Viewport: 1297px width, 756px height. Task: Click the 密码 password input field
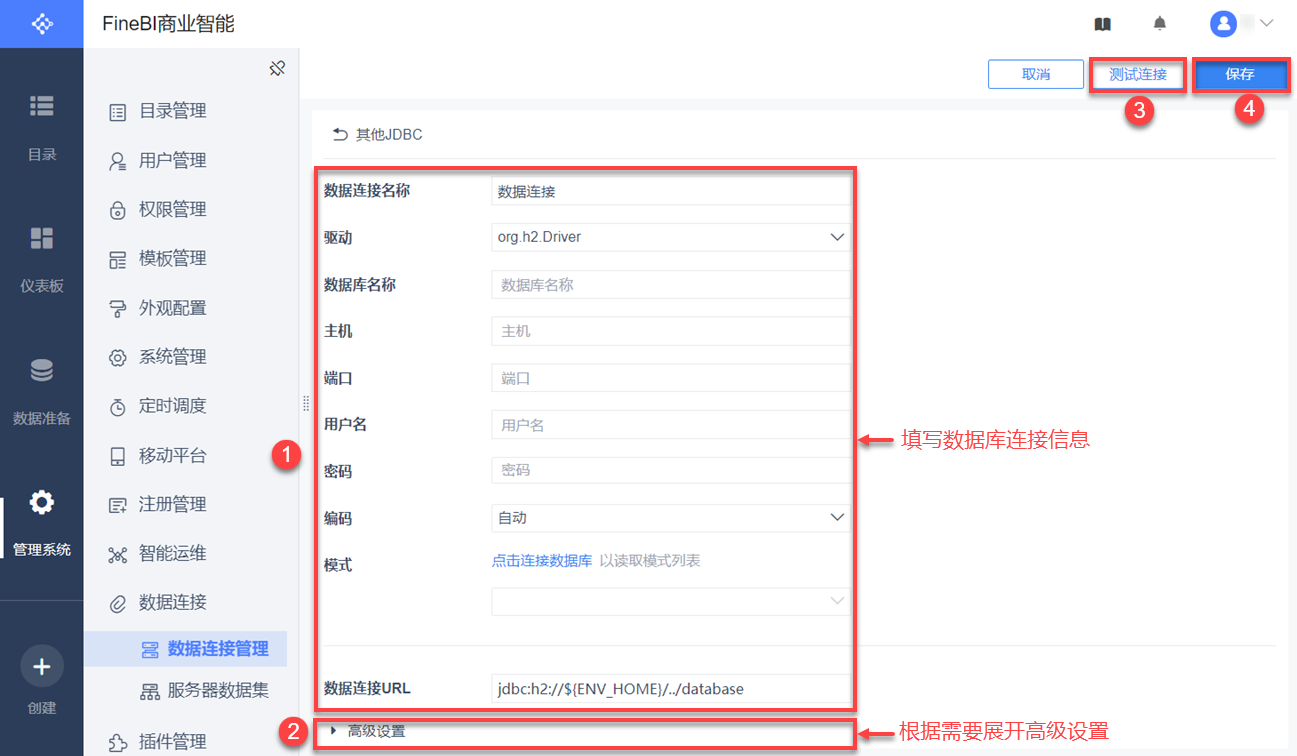point(671,470)
